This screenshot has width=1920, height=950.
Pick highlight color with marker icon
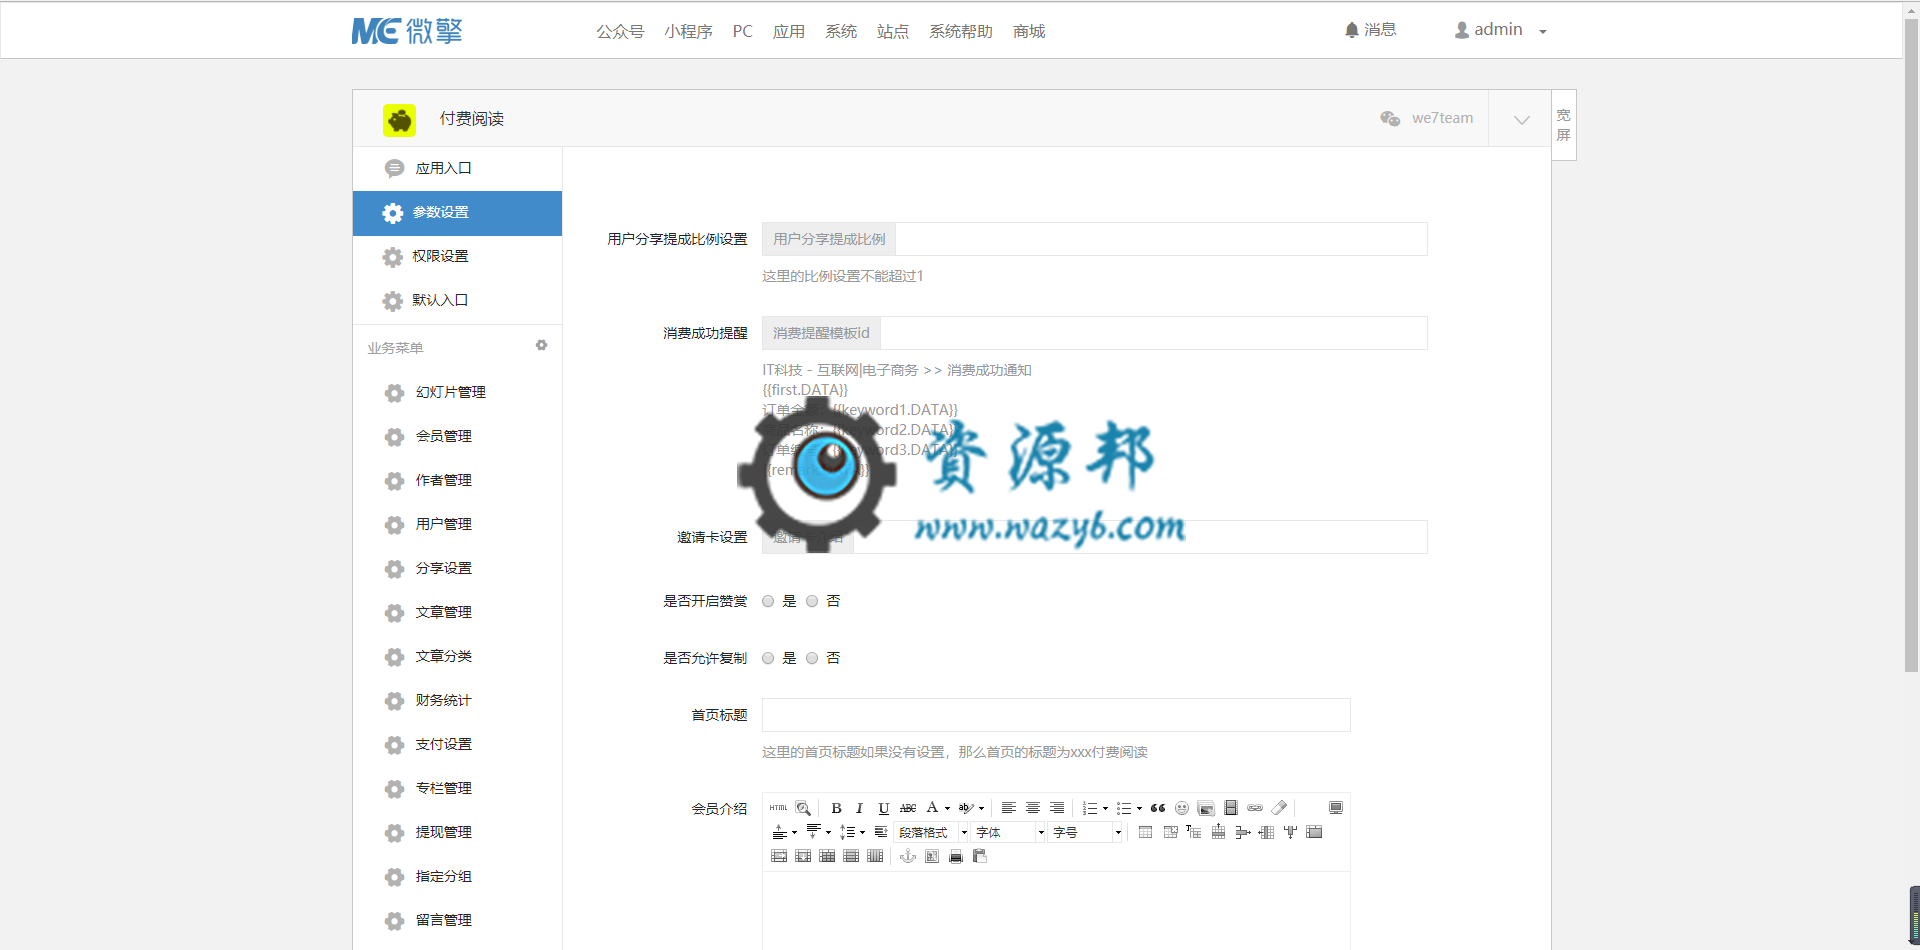(x=965, y=808)
